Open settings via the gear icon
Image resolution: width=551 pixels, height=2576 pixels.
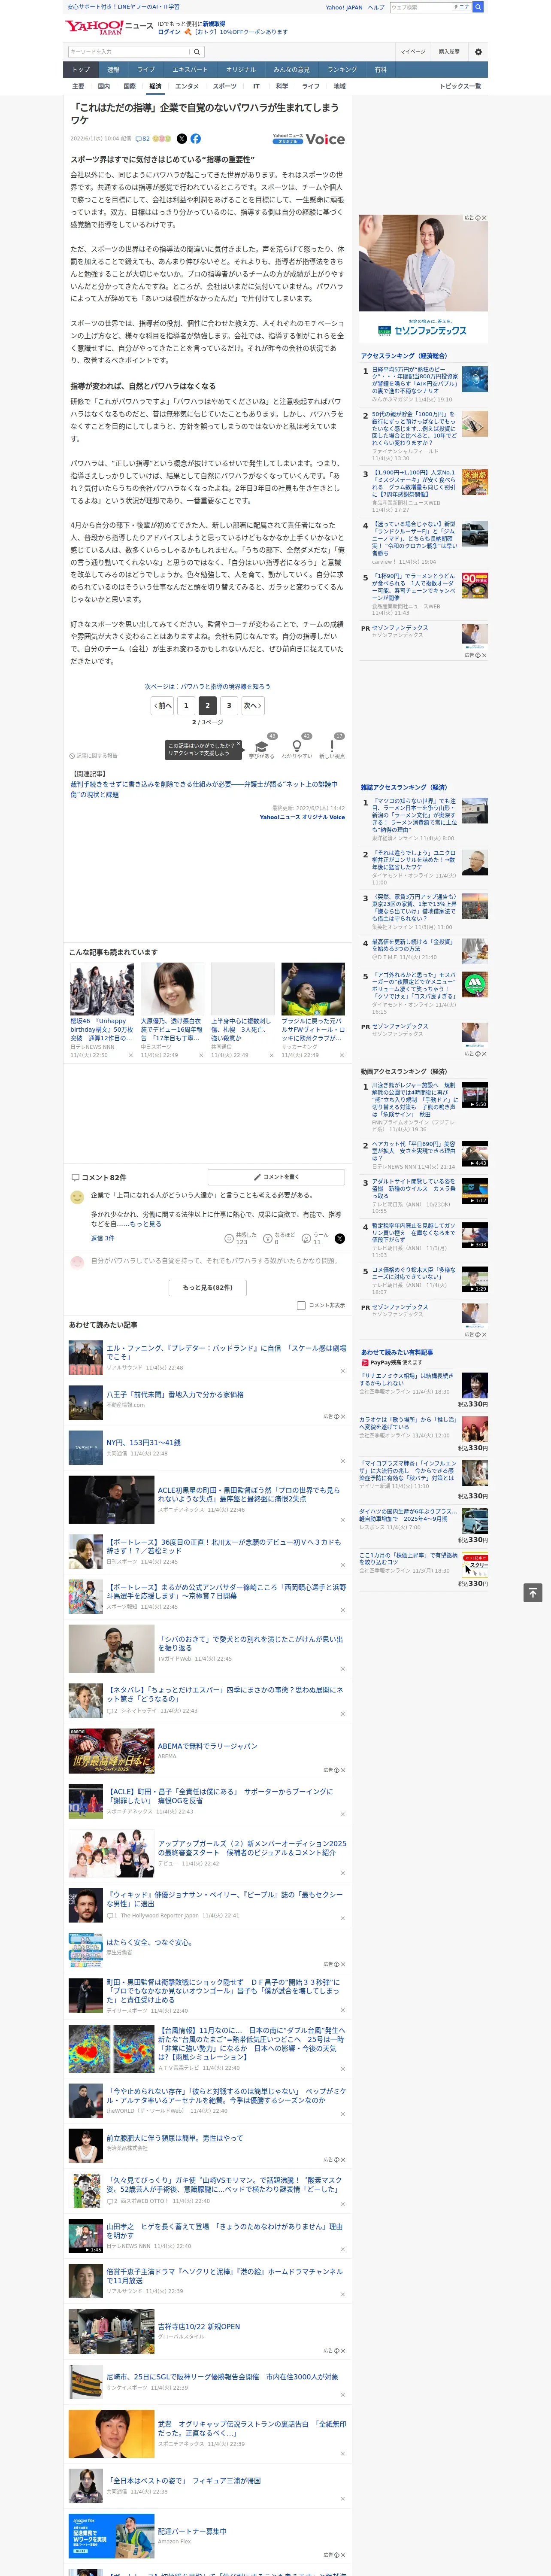(x=478, y=52)
